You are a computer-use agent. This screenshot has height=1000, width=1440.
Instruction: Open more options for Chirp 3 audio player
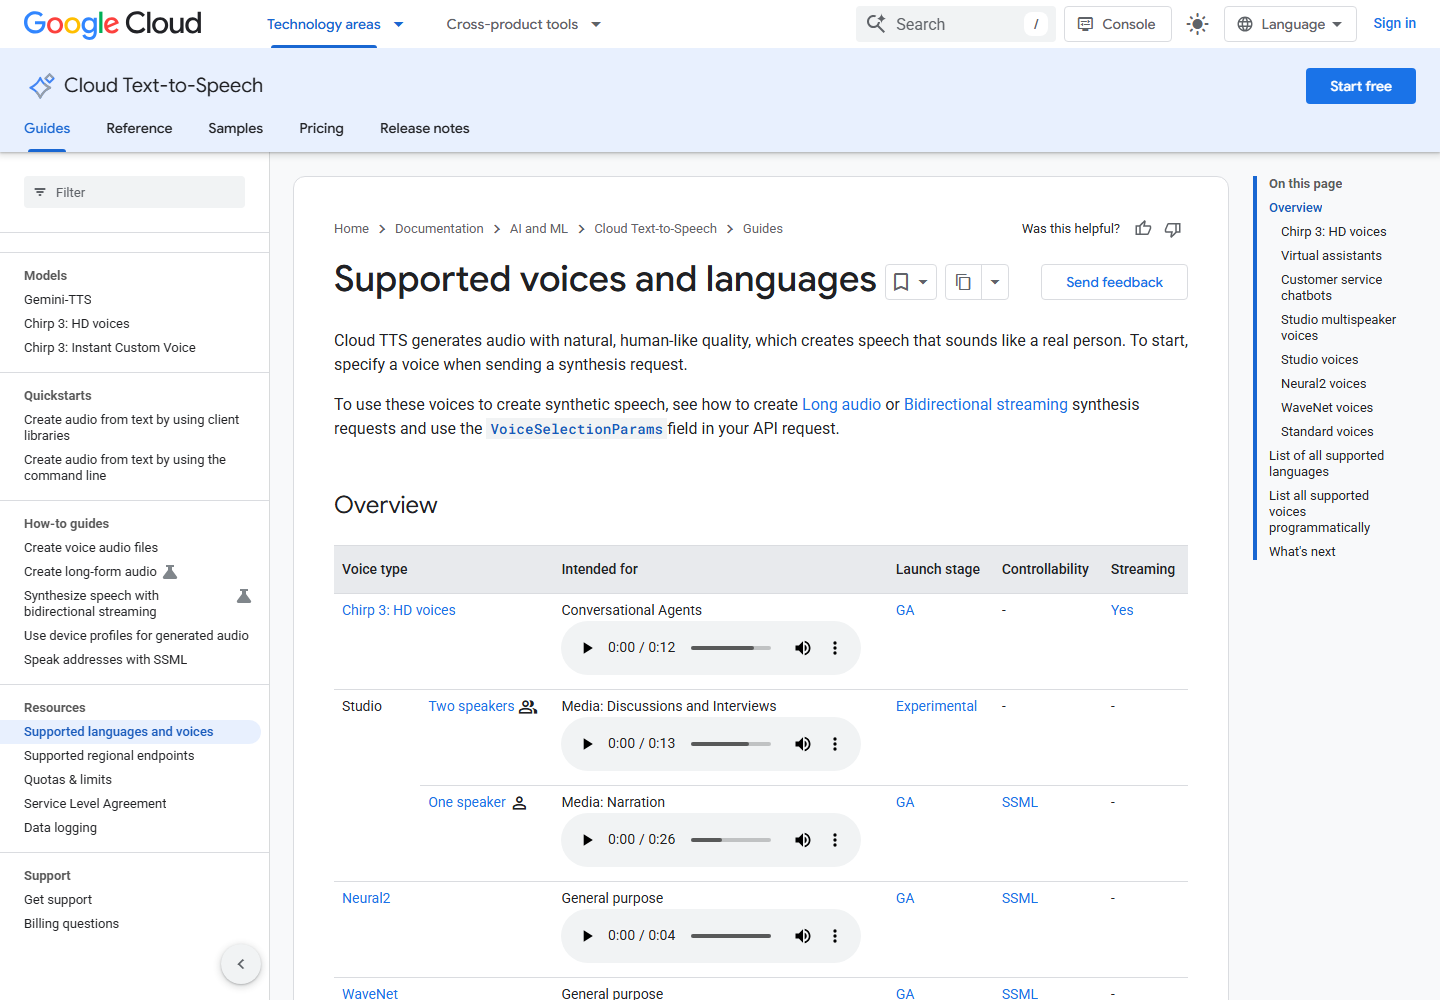point(835,648)
